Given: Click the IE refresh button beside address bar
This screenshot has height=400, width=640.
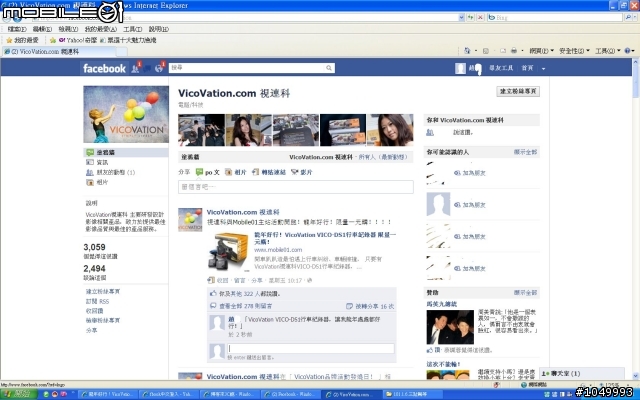Looking at the screenshot, I should (x=471, y=18).
